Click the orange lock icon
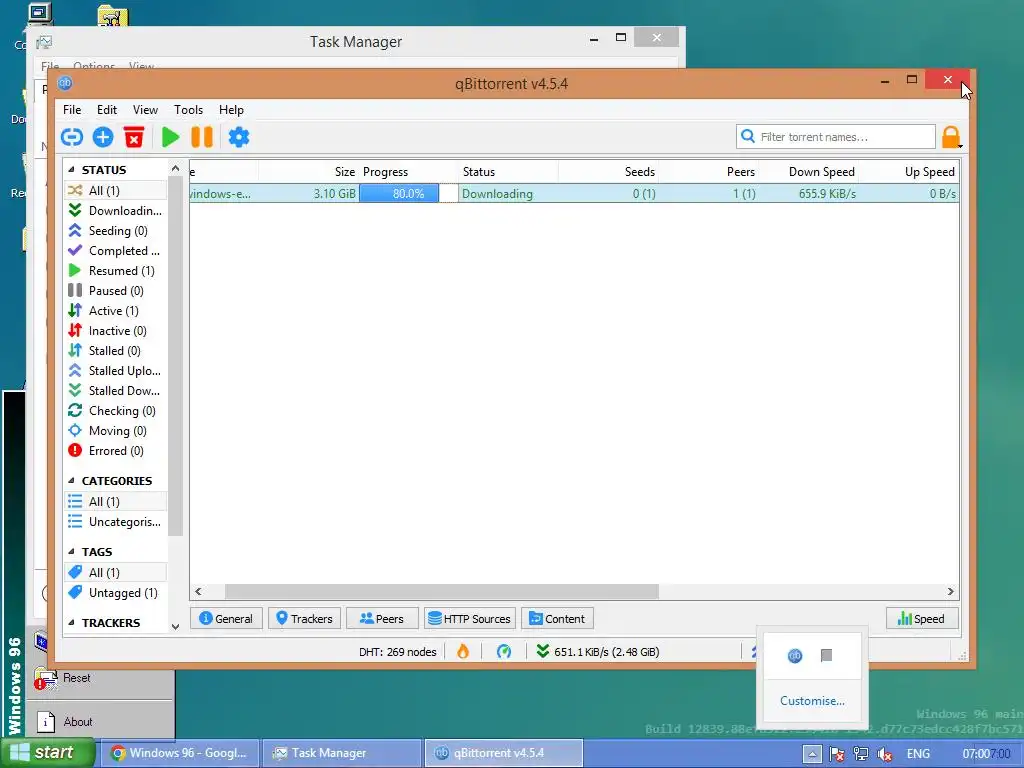The height and width of the screenshot is (768, 1024). point(951,137)
